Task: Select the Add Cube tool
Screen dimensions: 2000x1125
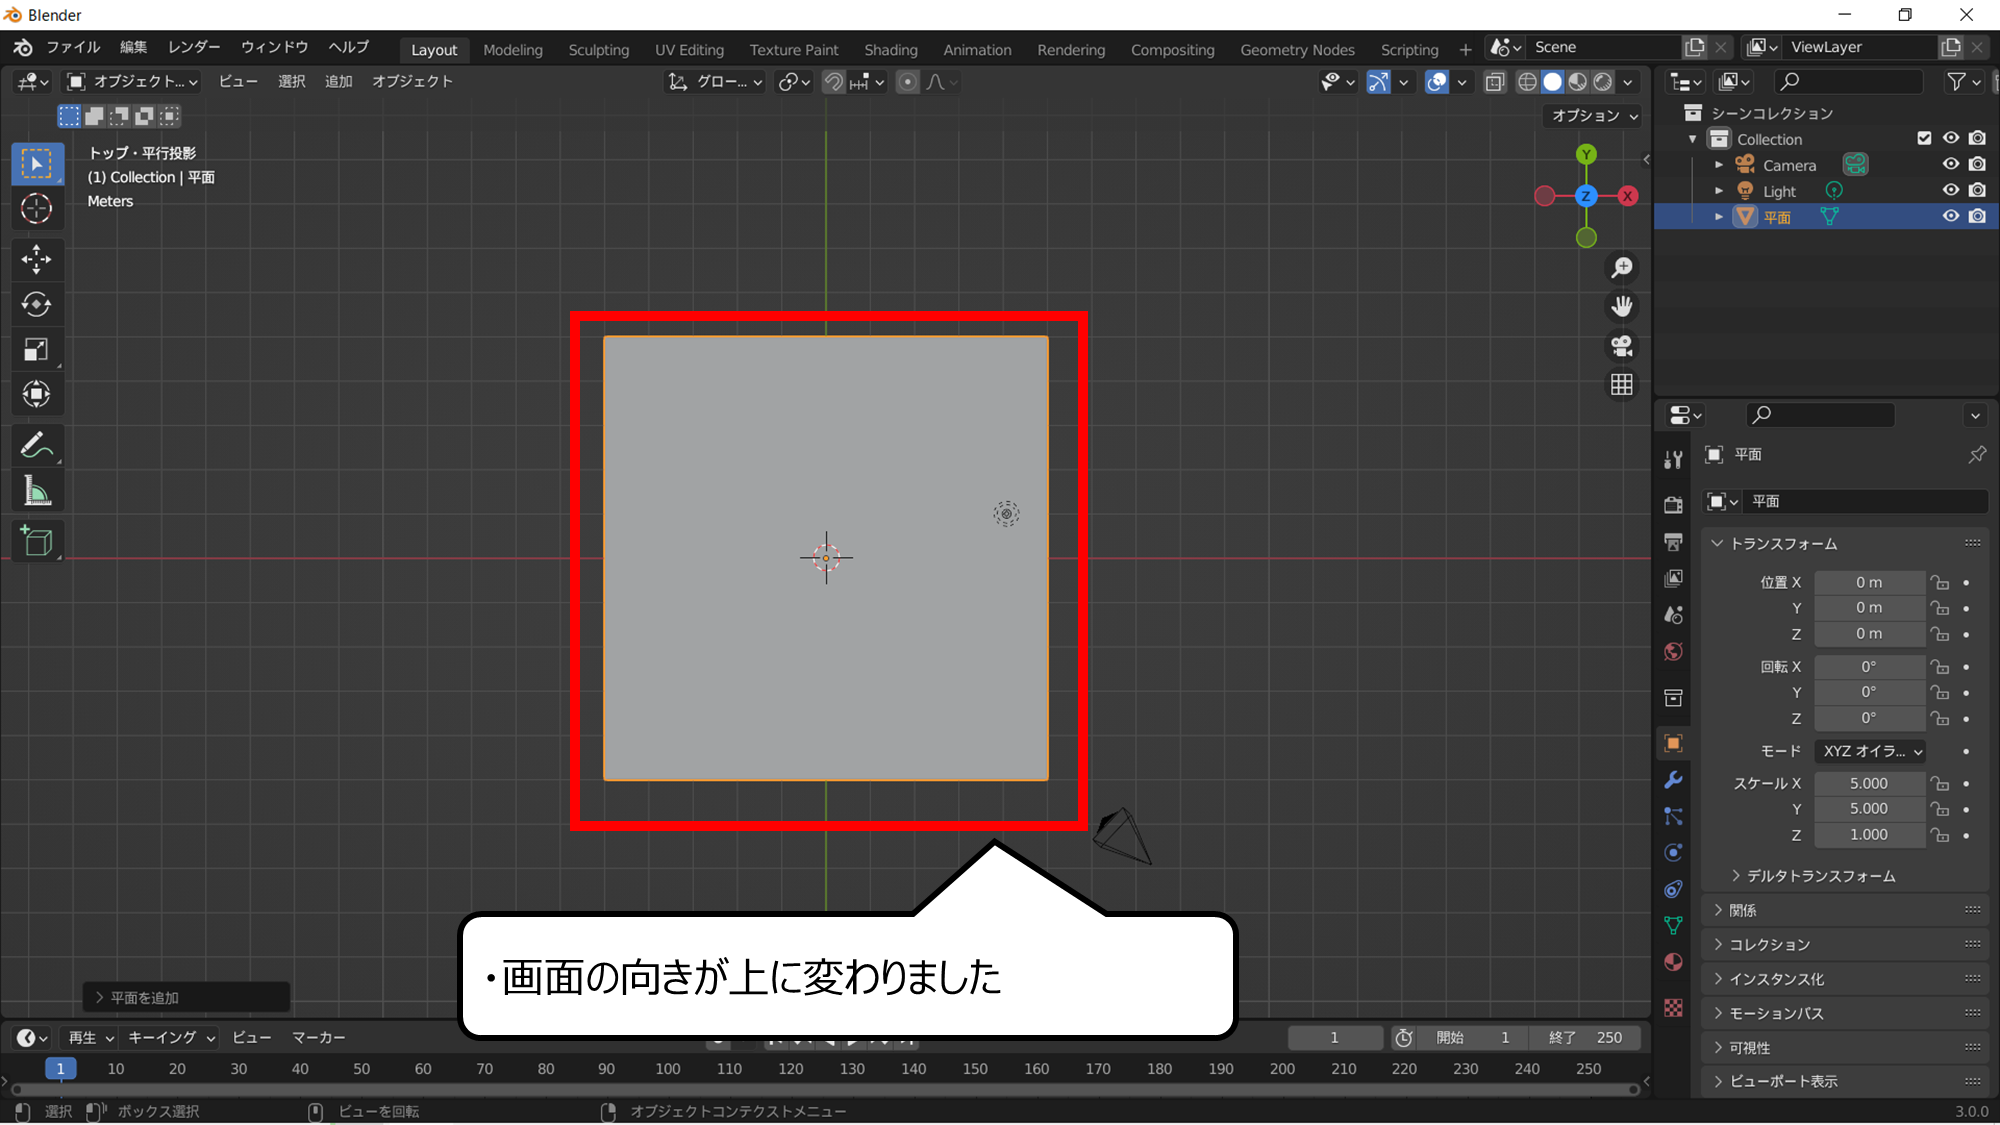Action: pyautogui.click(x=37, y=541)
